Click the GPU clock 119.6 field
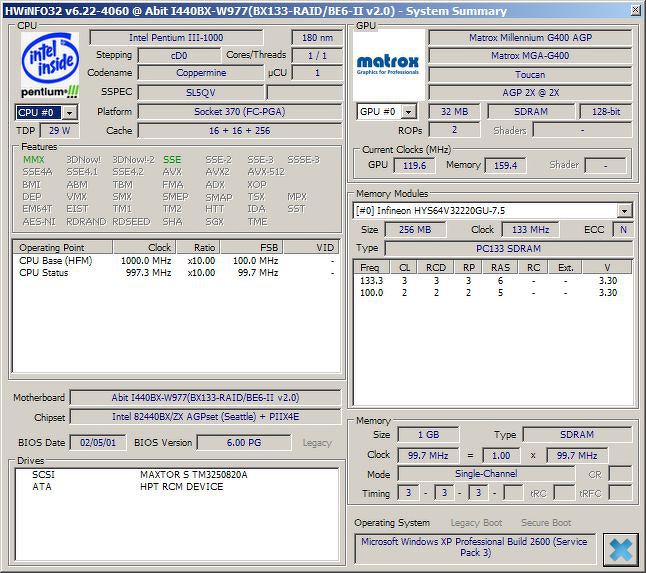The height and width of the screenshot is (573, 646). [414, 166]
